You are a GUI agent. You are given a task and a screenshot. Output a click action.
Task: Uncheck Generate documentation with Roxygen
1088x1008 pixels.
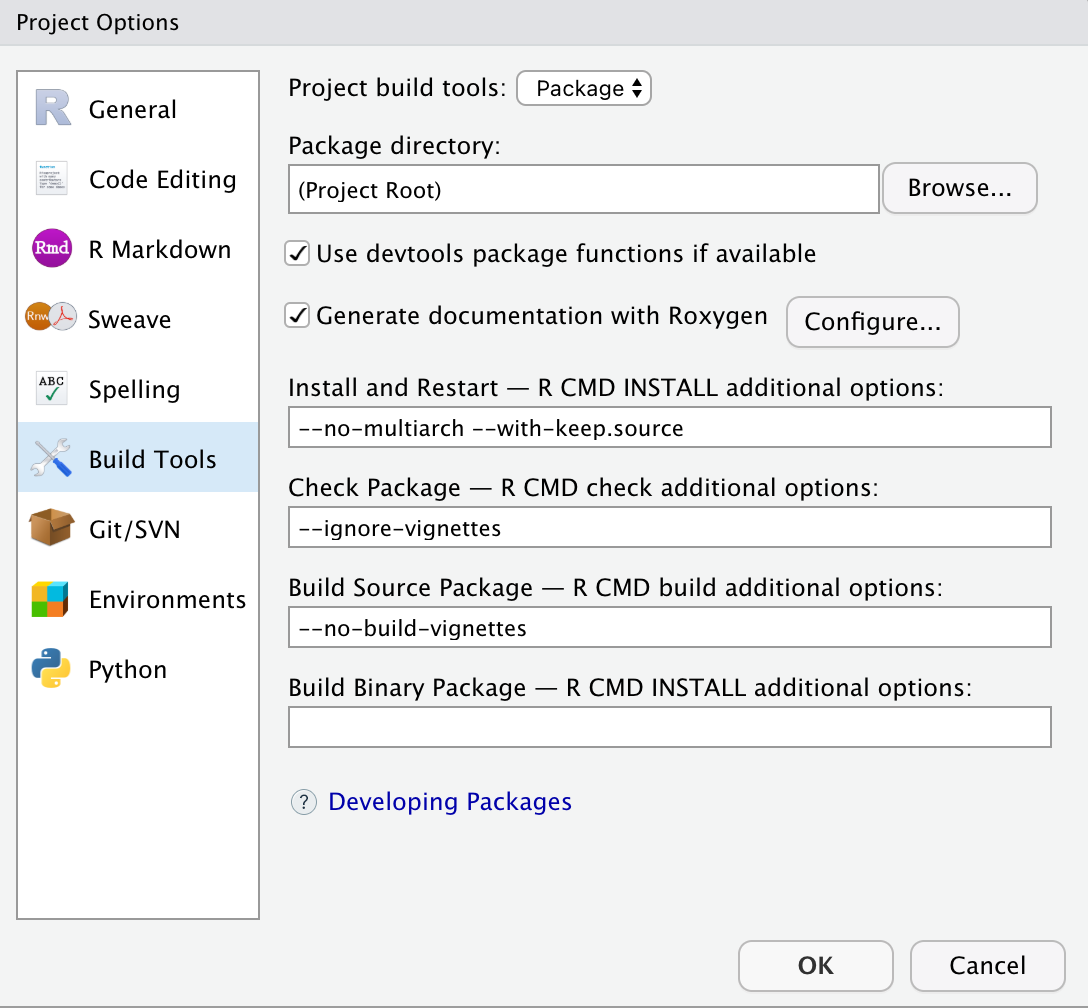[298, 317]
